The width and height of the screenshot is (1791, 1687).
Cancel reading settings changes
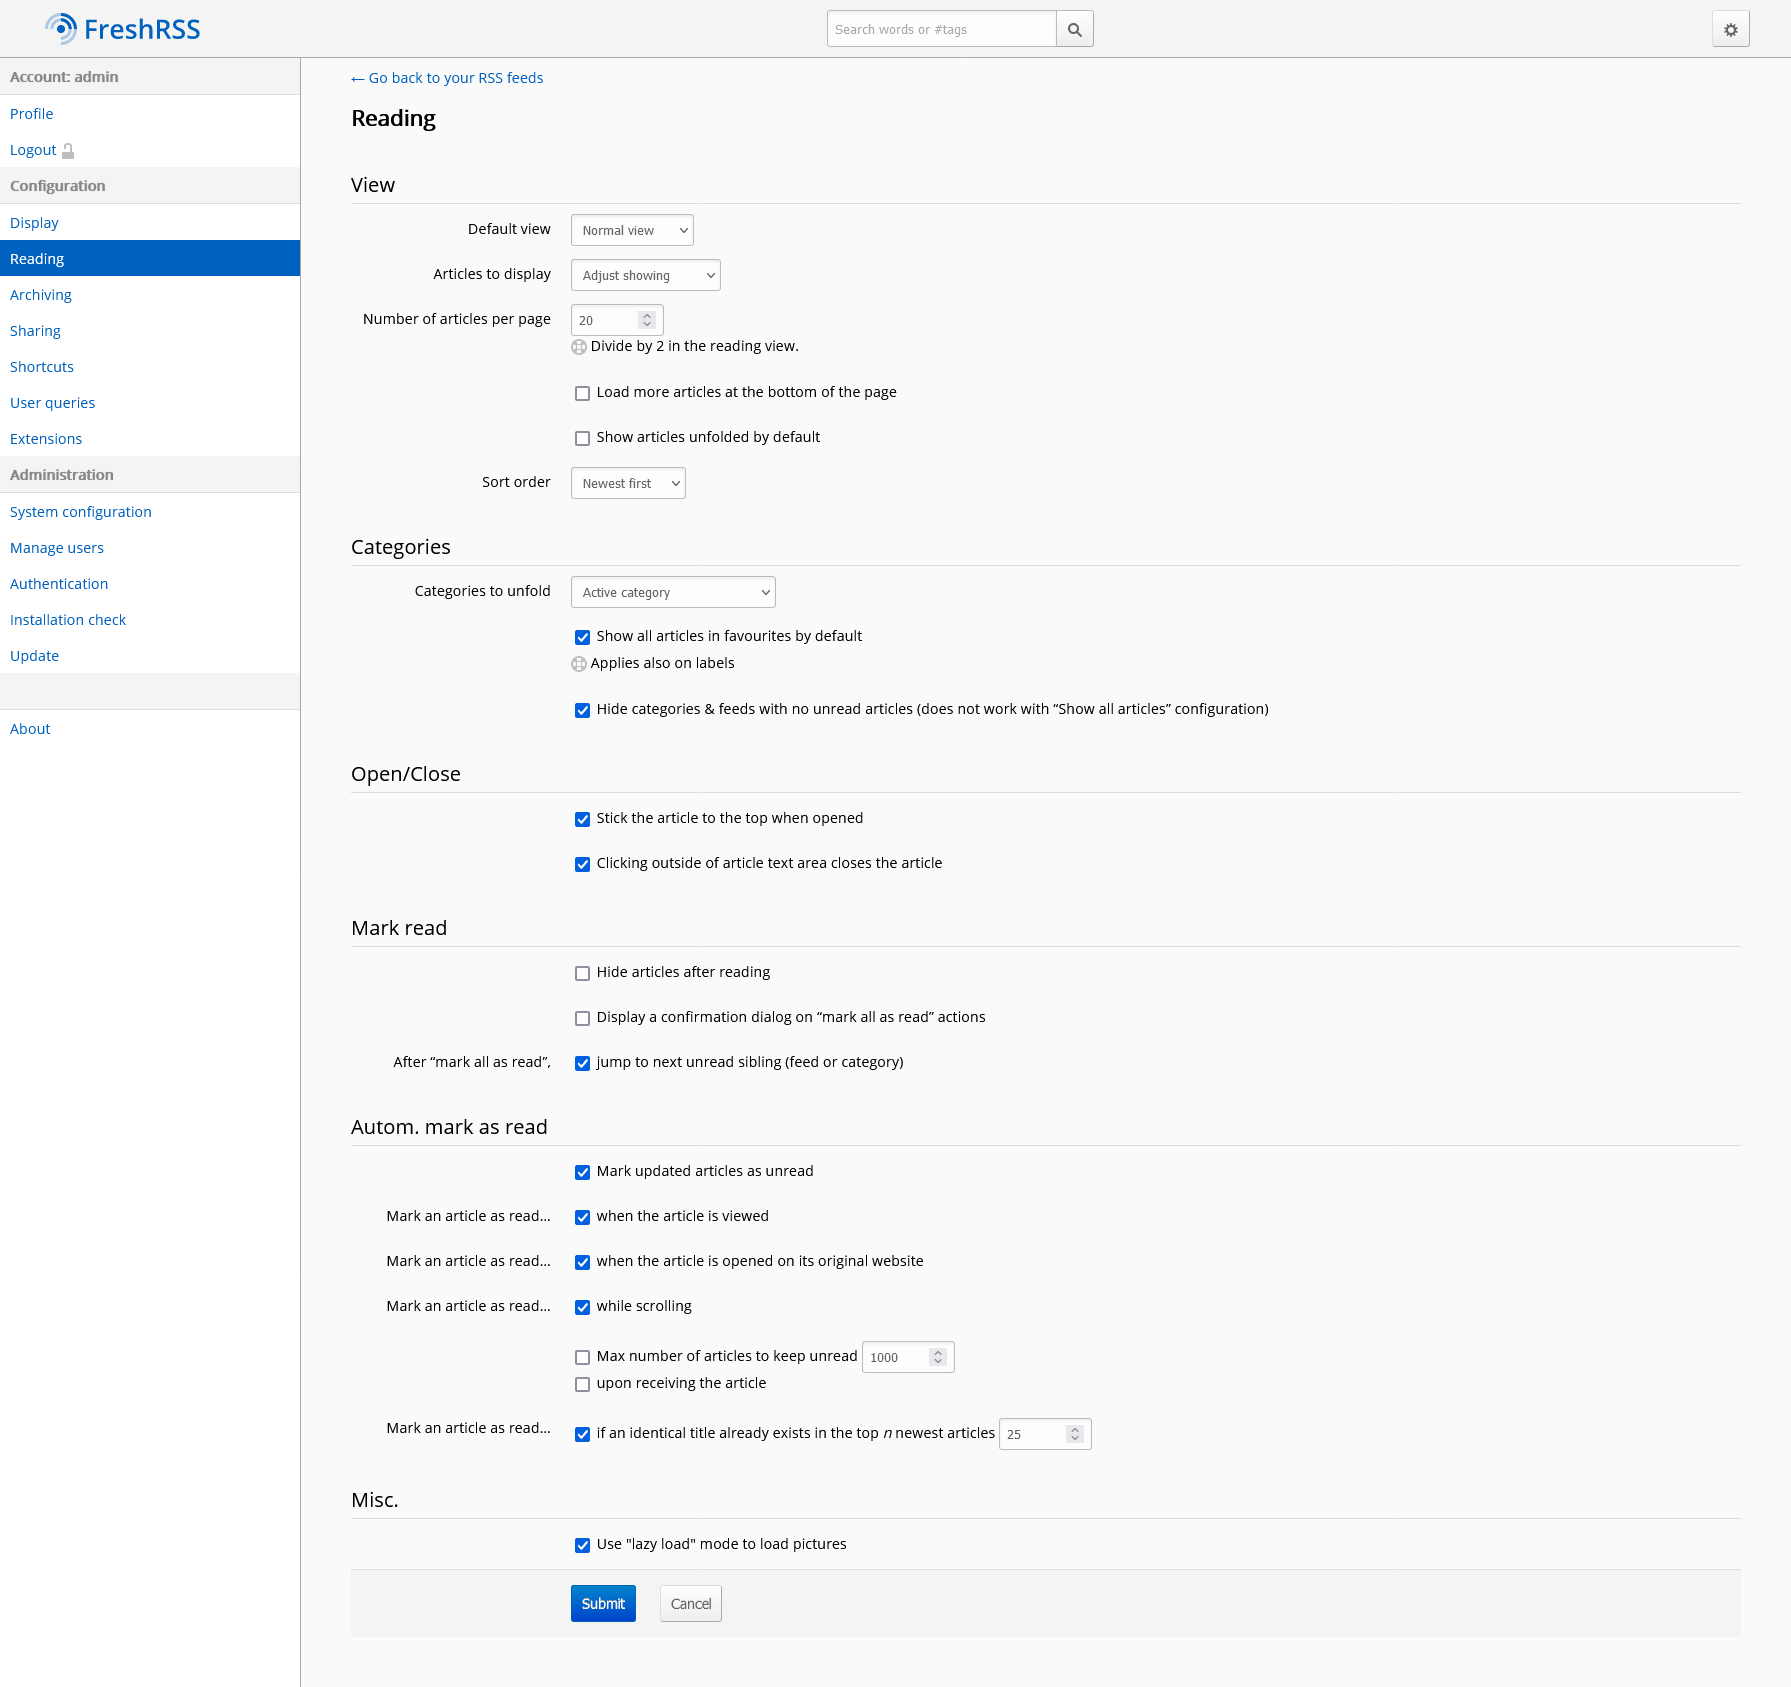click(x=691, y=1604)
